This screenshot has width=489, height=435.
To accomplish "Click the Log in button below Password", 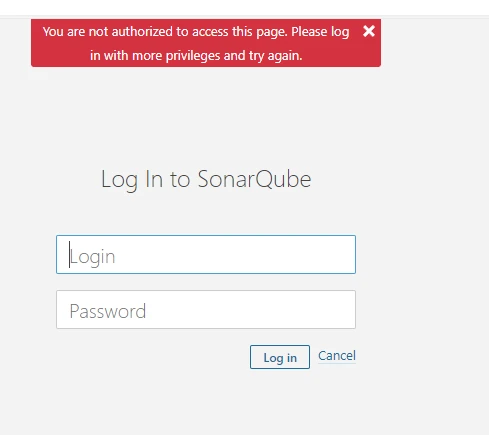I will (280, 357).
